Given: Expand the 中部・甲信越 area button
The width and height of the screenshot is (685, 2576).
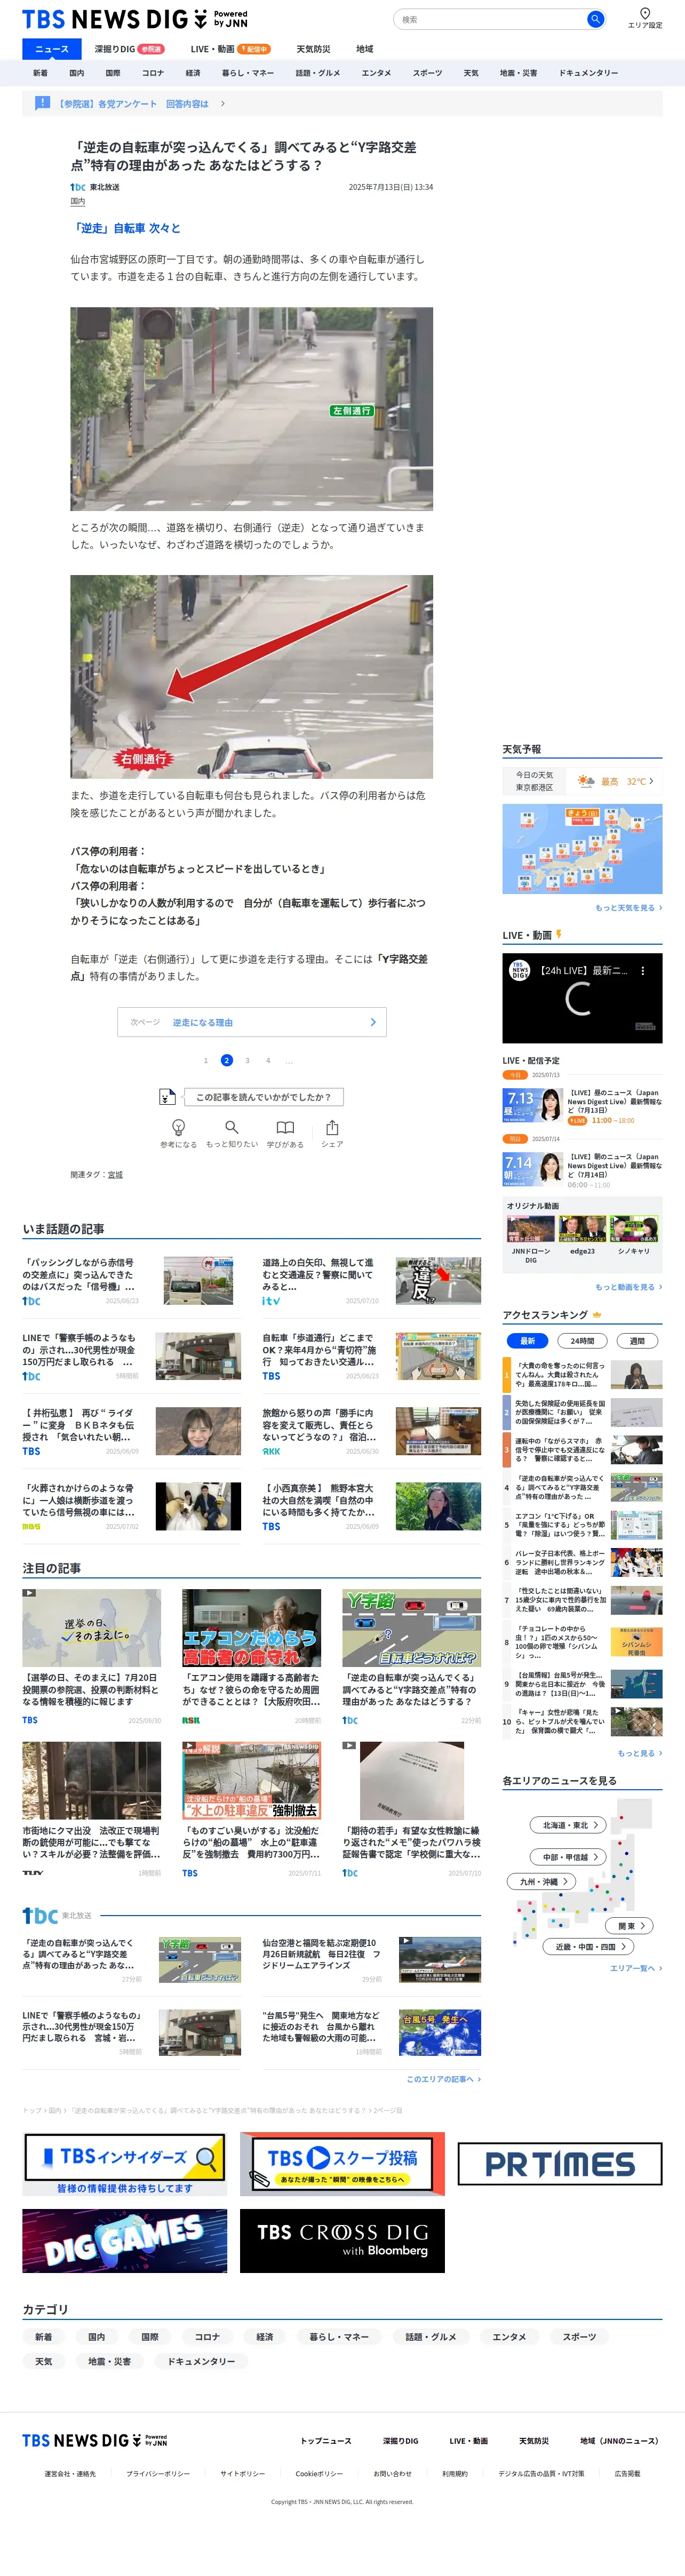Looking at the screenshot, I should [569, 1857].
